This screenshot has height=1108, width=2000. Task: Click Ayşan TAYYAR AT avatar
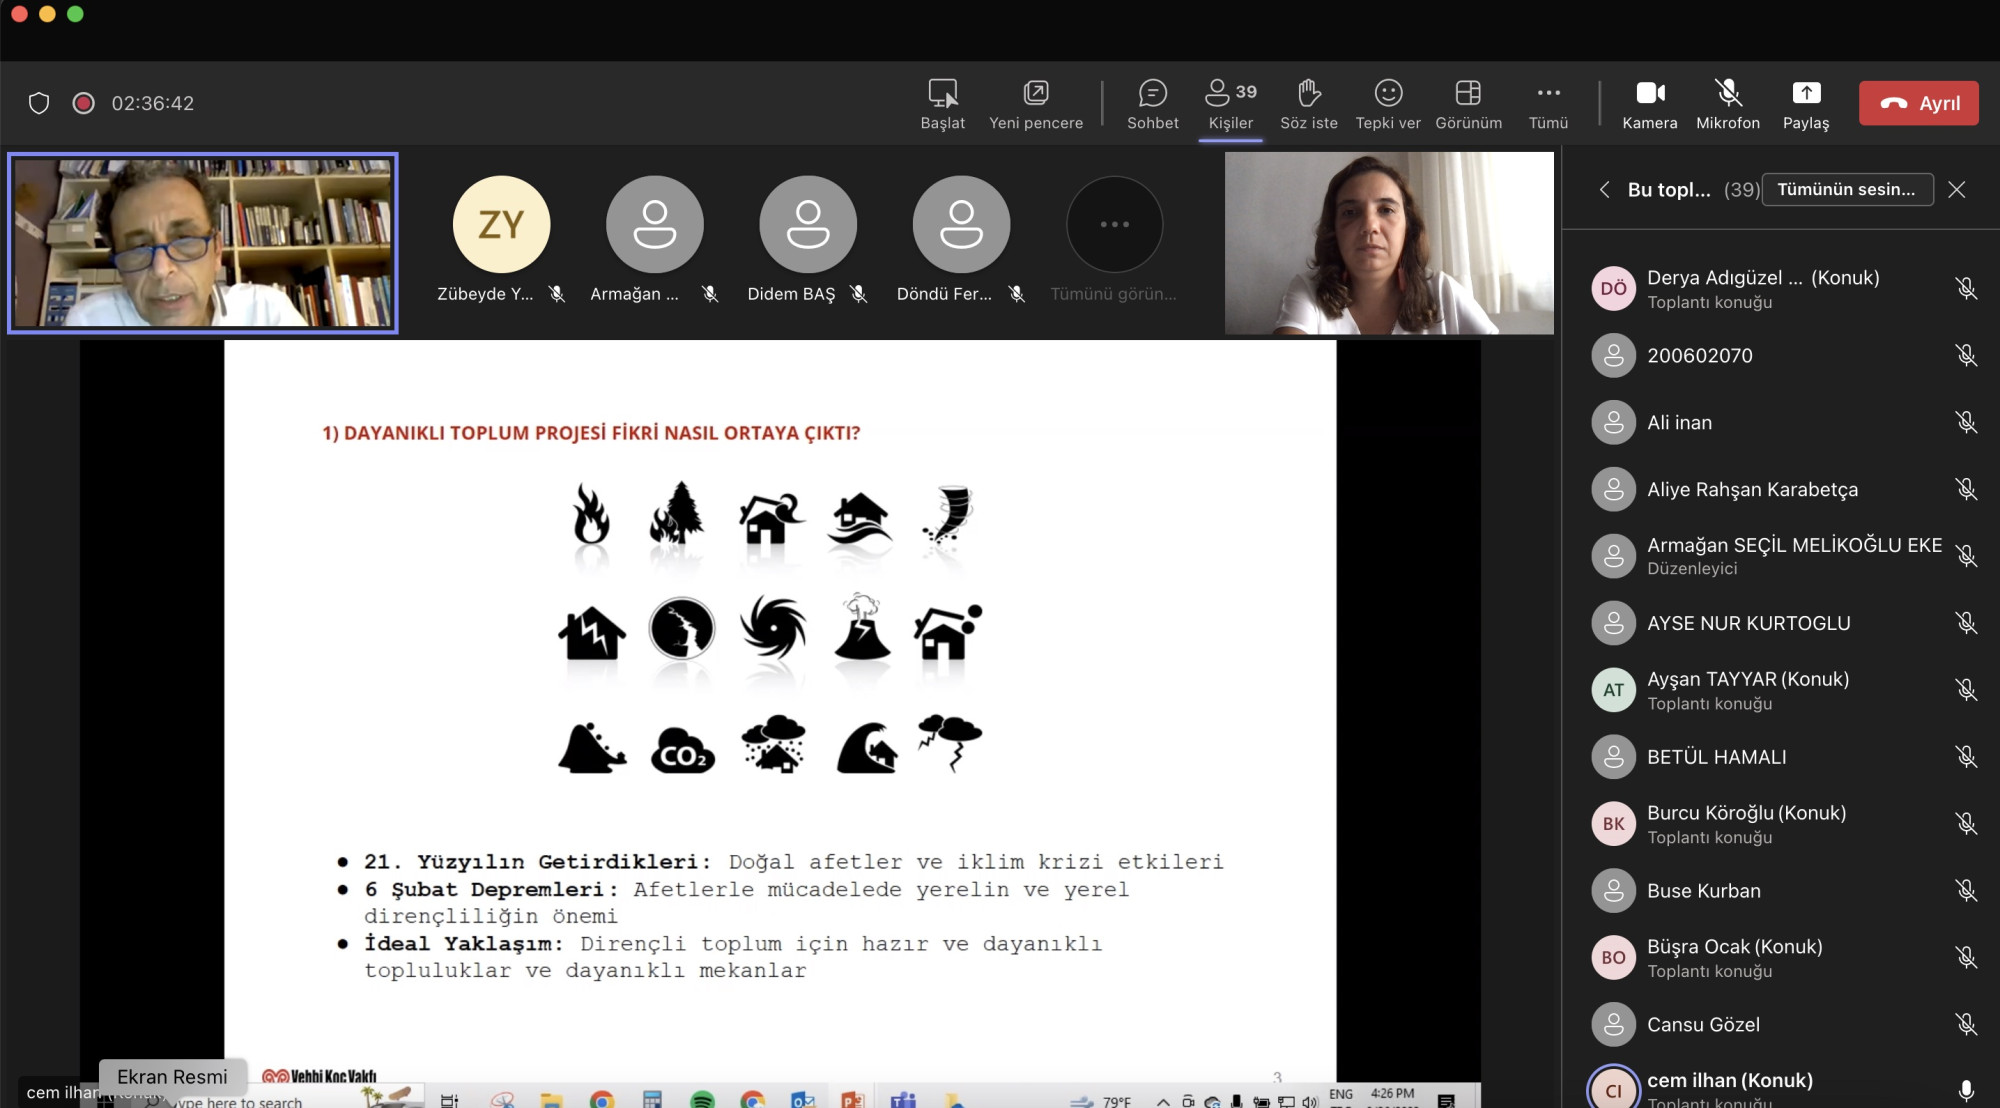[1613, 690]
